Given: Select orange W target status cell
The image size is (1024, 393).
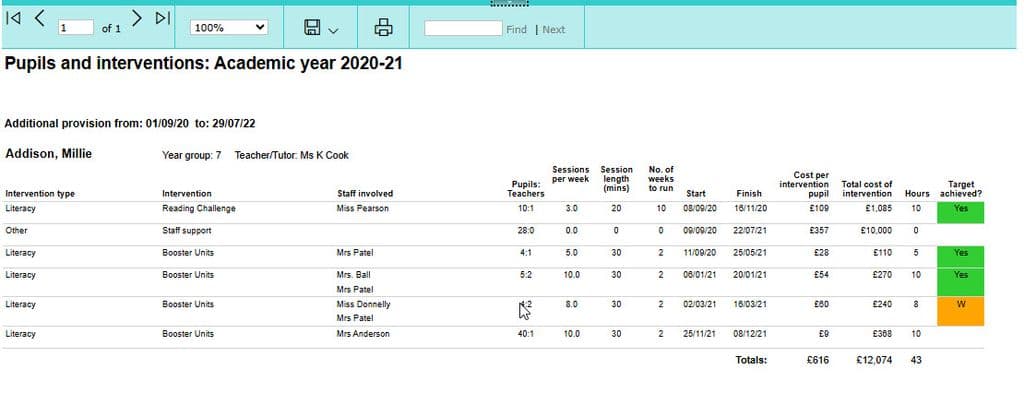Looking at the screenshot, I should coord(960,311).
